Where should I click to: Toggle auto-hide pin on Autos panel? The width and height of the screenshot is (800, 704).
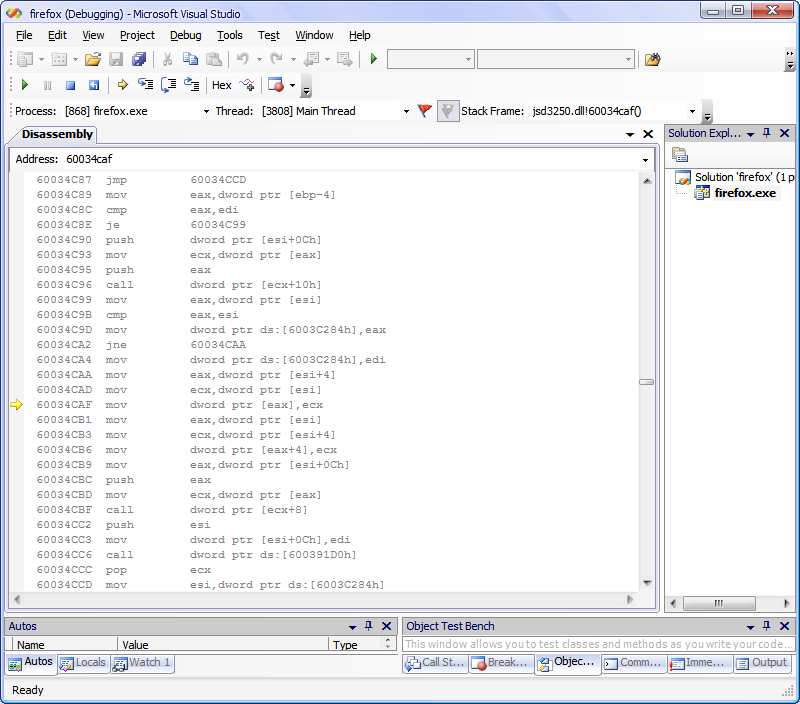(368, 626)
